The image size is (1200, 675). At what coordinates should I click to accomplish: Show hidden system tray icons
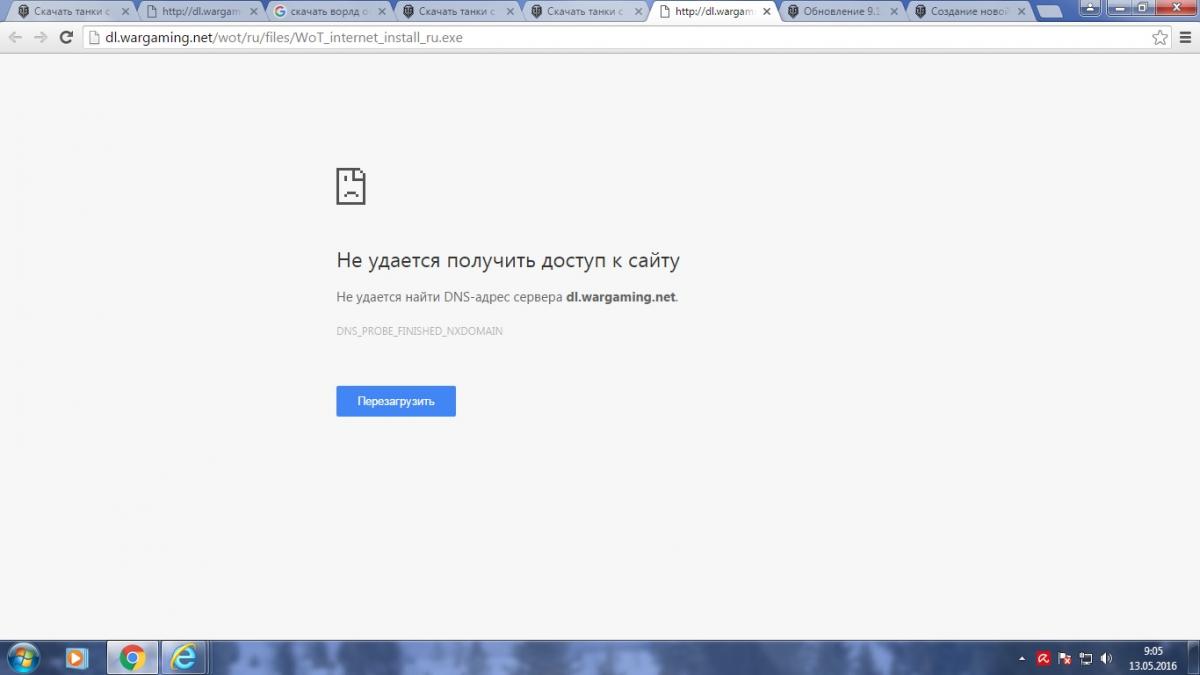coord(1021,658)
